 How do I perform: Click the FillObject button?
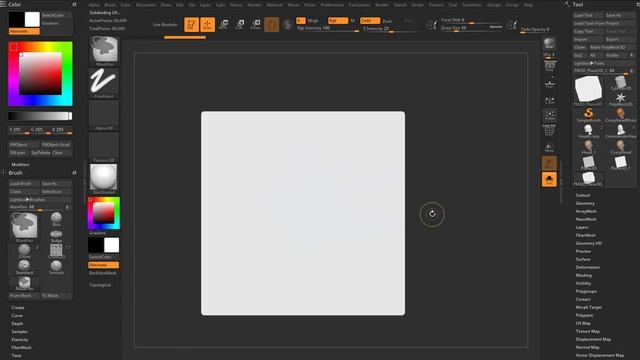click(24, 145)
